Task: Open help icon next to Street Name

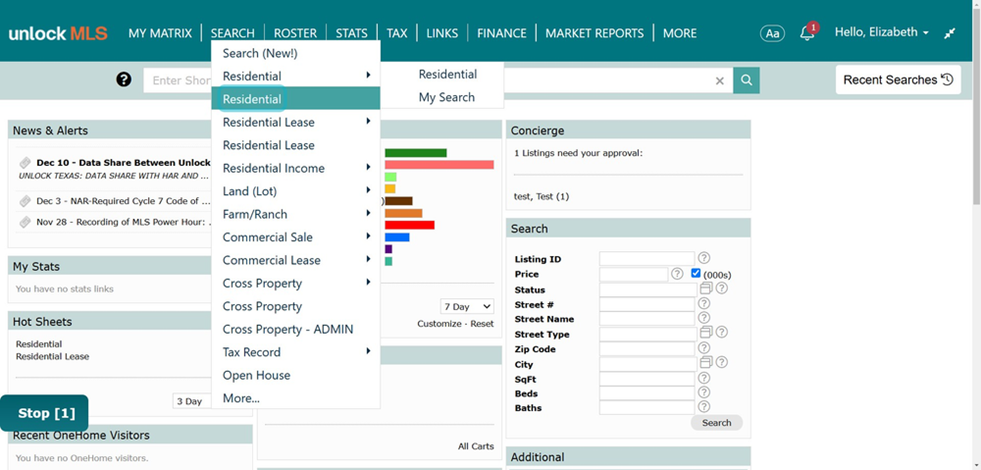Action: click(704, 319)
